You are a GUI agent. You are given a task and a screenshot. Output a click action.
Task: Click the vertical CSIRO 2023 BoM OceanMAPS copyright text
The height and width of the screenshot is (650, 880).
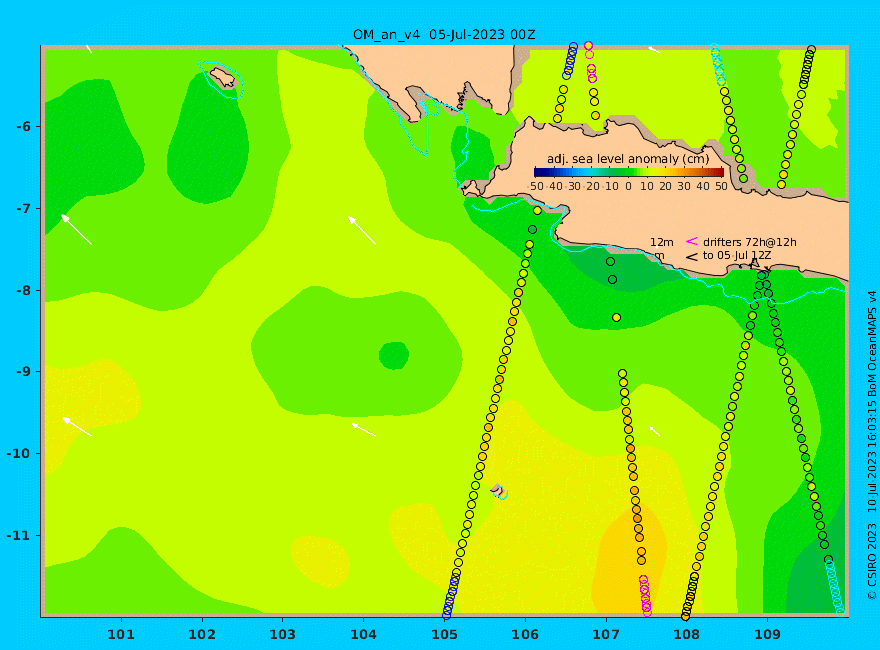(872, 446)
